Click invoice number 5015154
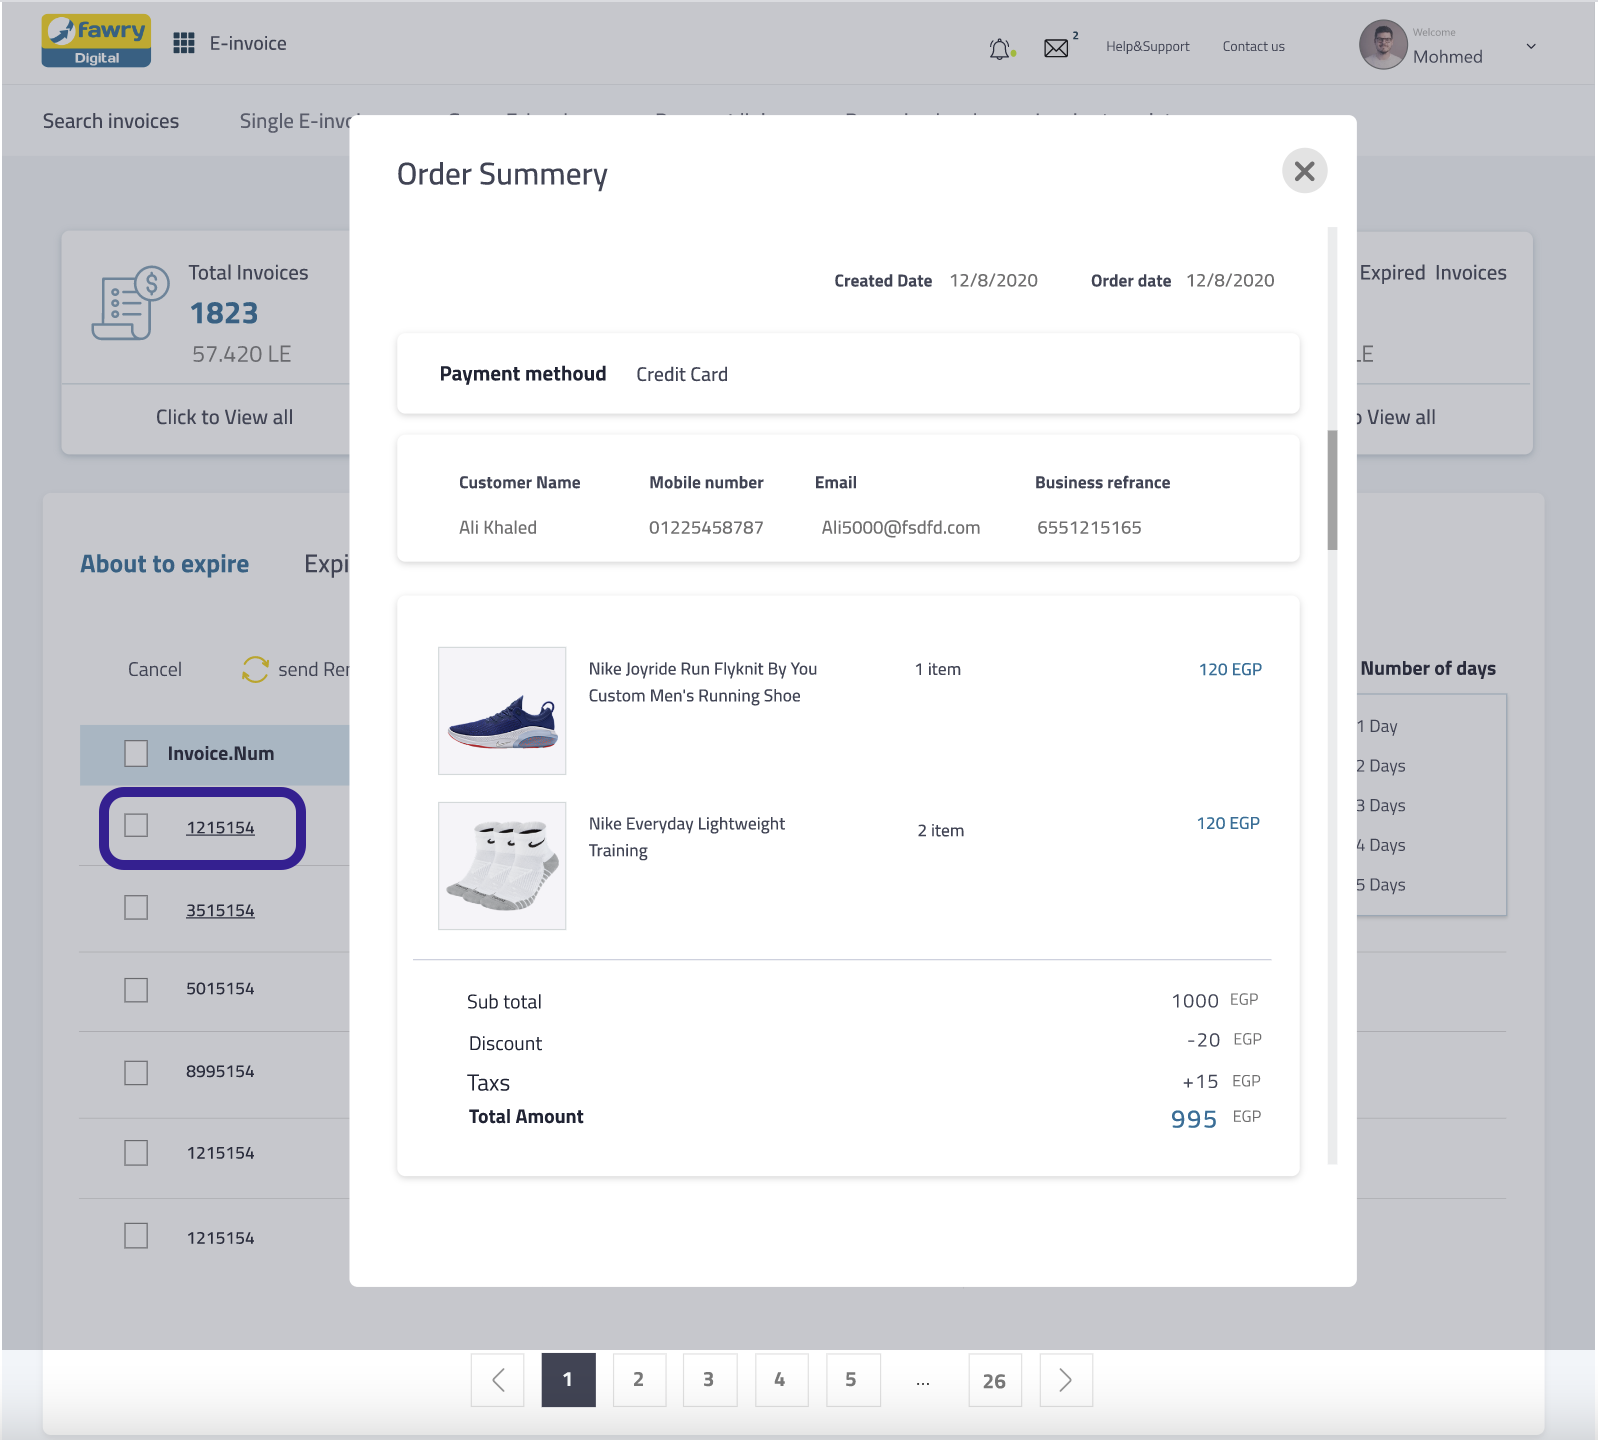 point(220,989)
